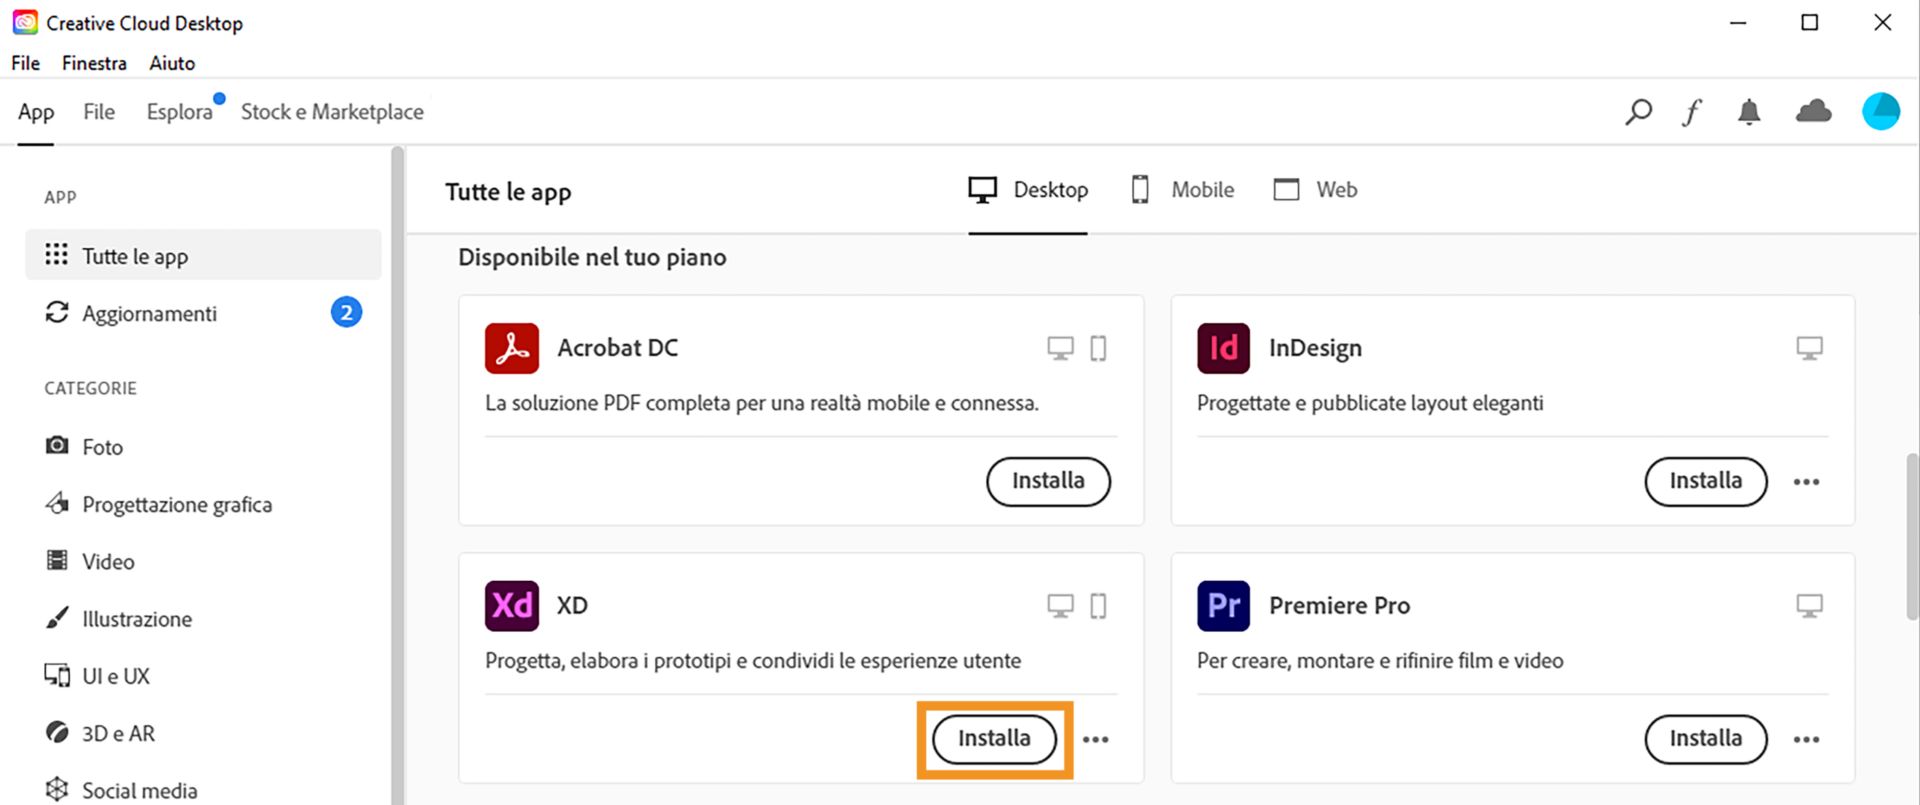Open more options for XD
Screen dimensions: 1920x805
[x=1095, y=740]
